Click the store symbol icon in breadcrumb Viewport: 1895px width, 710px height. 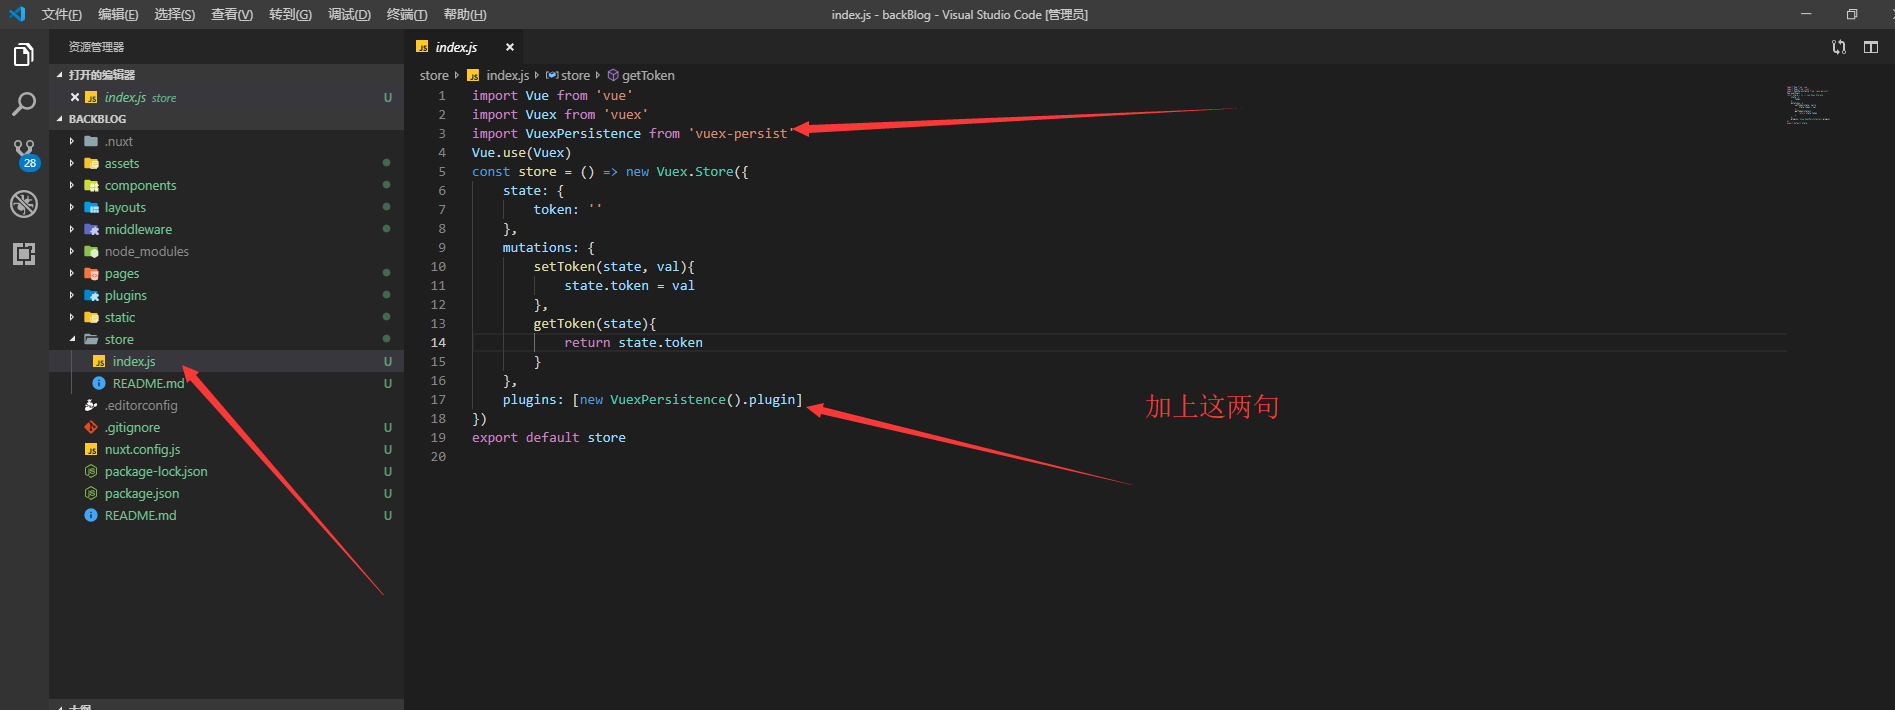tap(552, 75)
